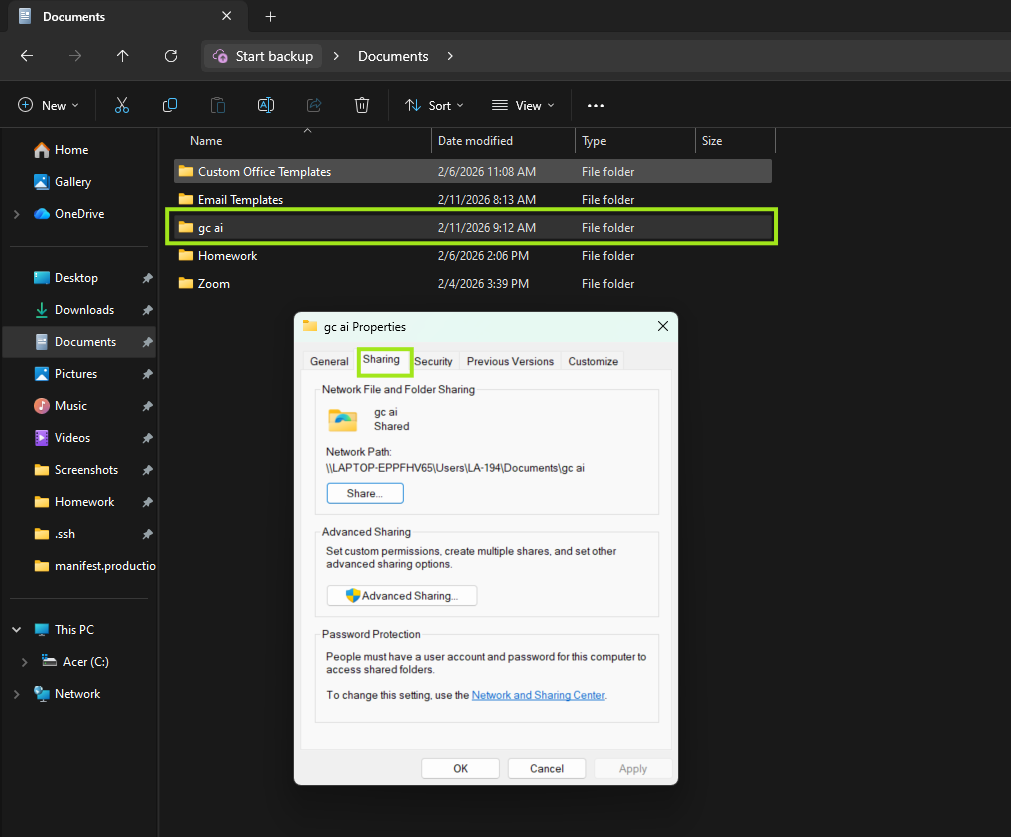This screenshot has width=1011, height=837.
Task: Click the Copy icon in toolbar
Action: click(170, 105)
